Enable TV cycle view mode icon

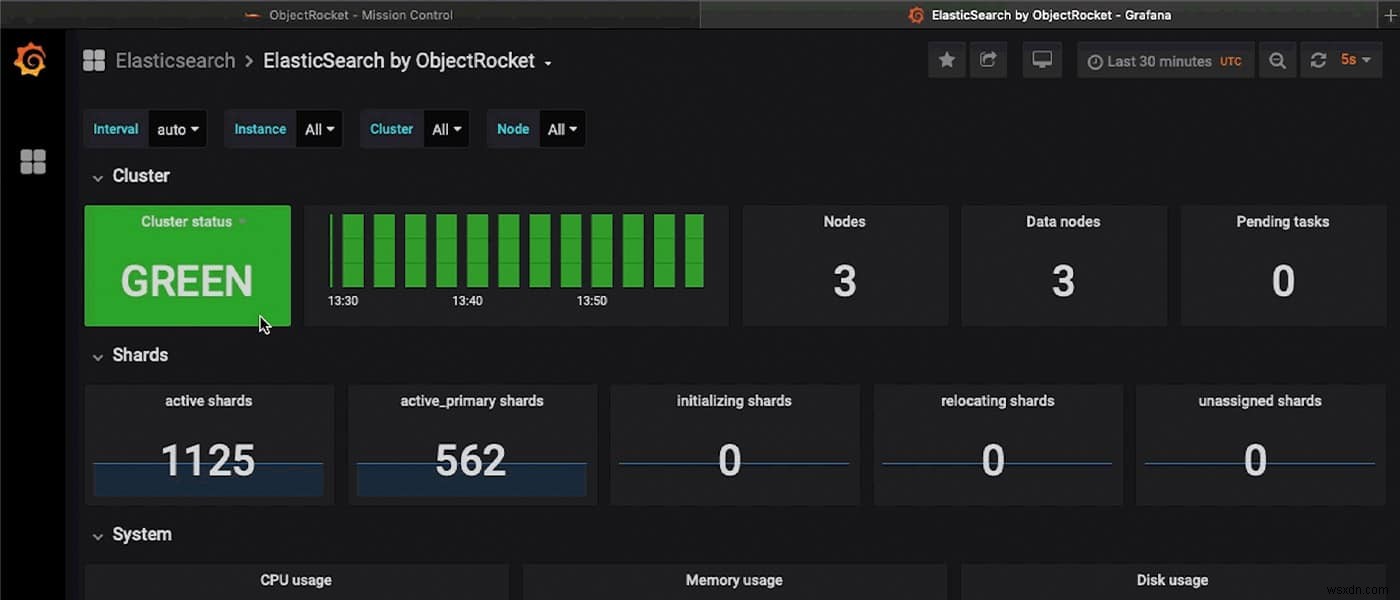[1042, 59]
